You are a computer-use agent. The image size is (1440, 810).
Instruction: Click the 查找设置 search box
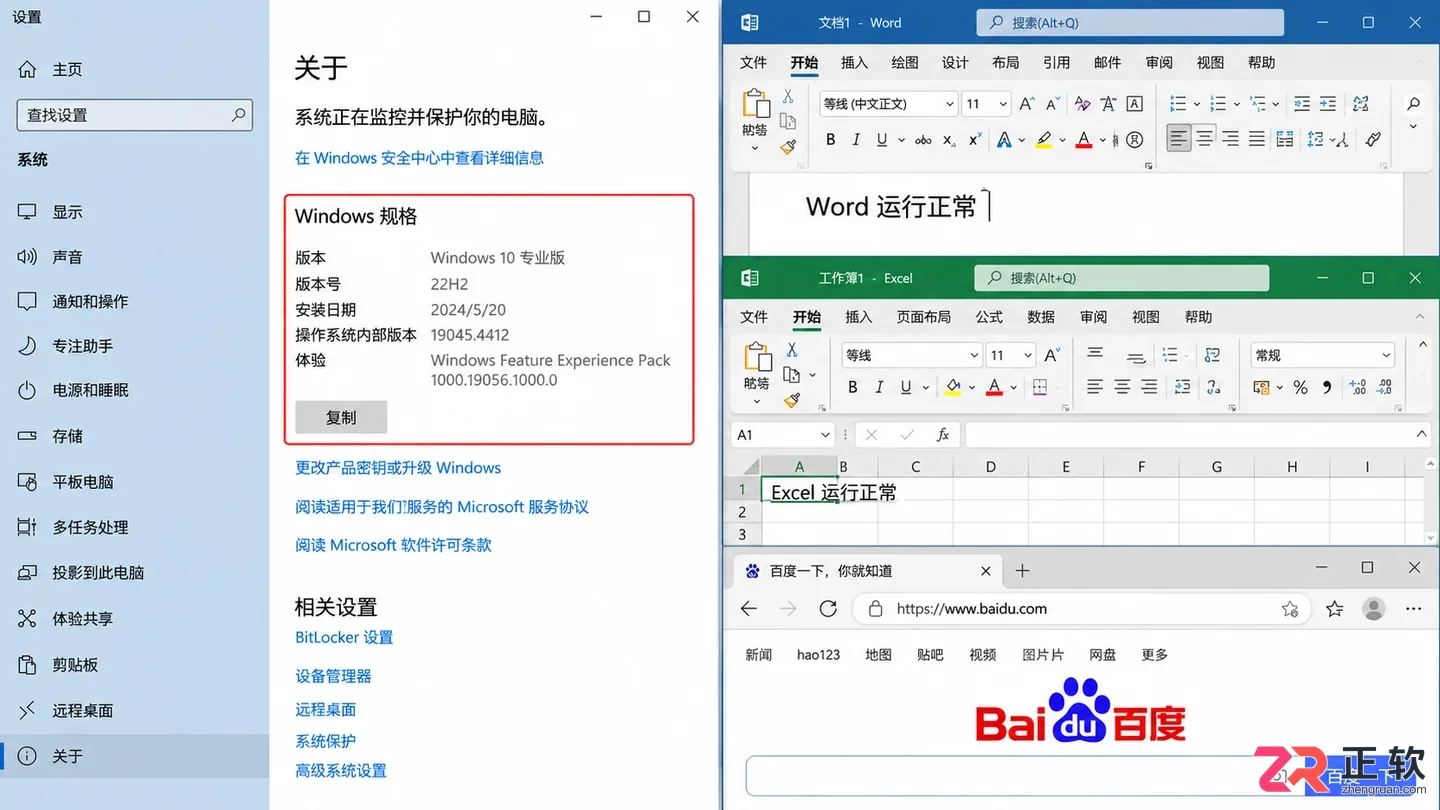(135, 115)
